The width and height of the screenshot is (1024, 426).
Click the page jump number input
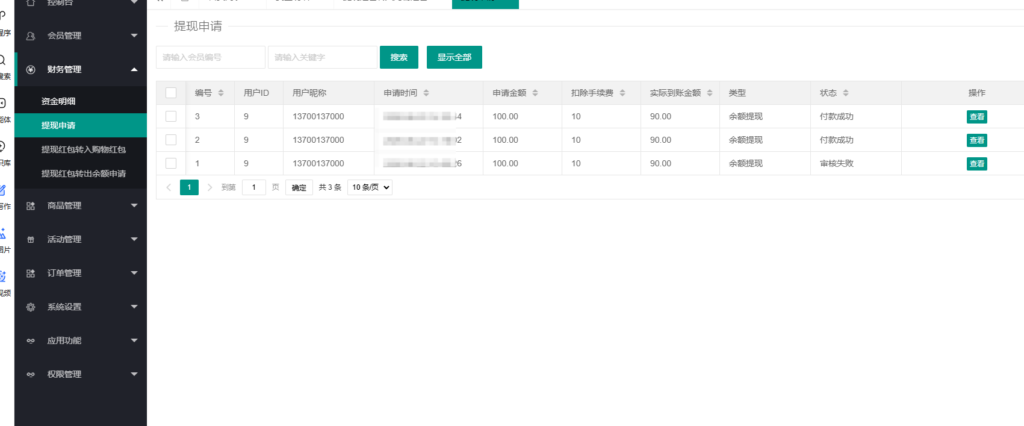(x=254, y=188)
